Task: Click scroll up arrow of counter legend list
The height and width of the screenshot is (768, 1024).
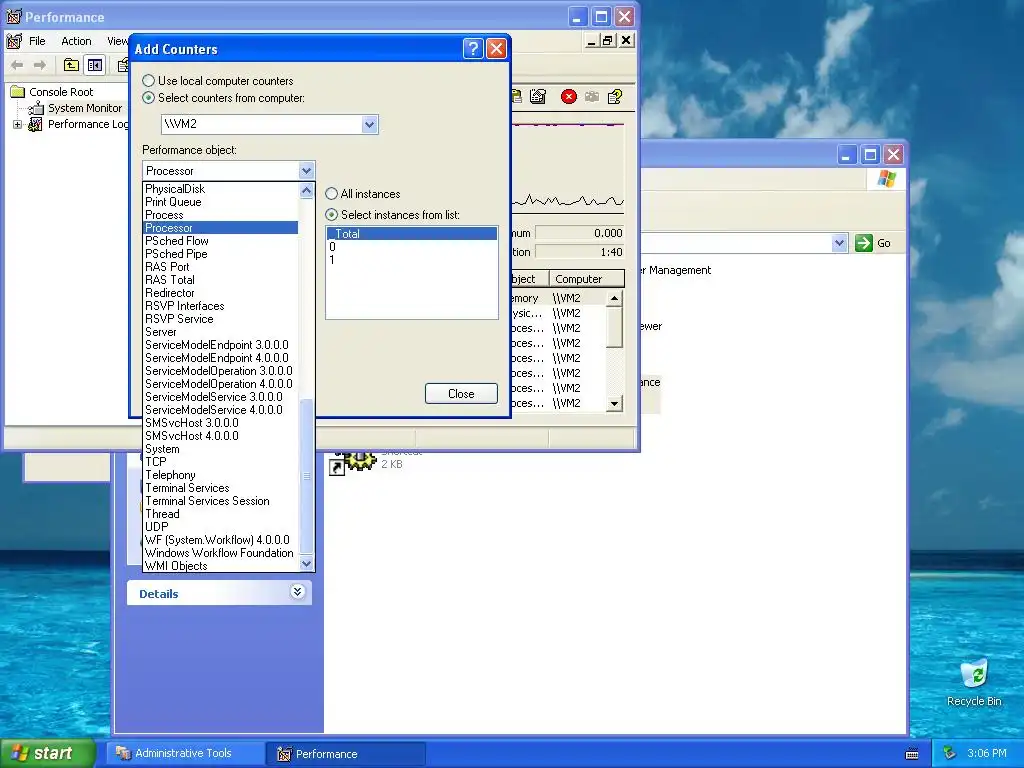Action: tap(614, 298)
